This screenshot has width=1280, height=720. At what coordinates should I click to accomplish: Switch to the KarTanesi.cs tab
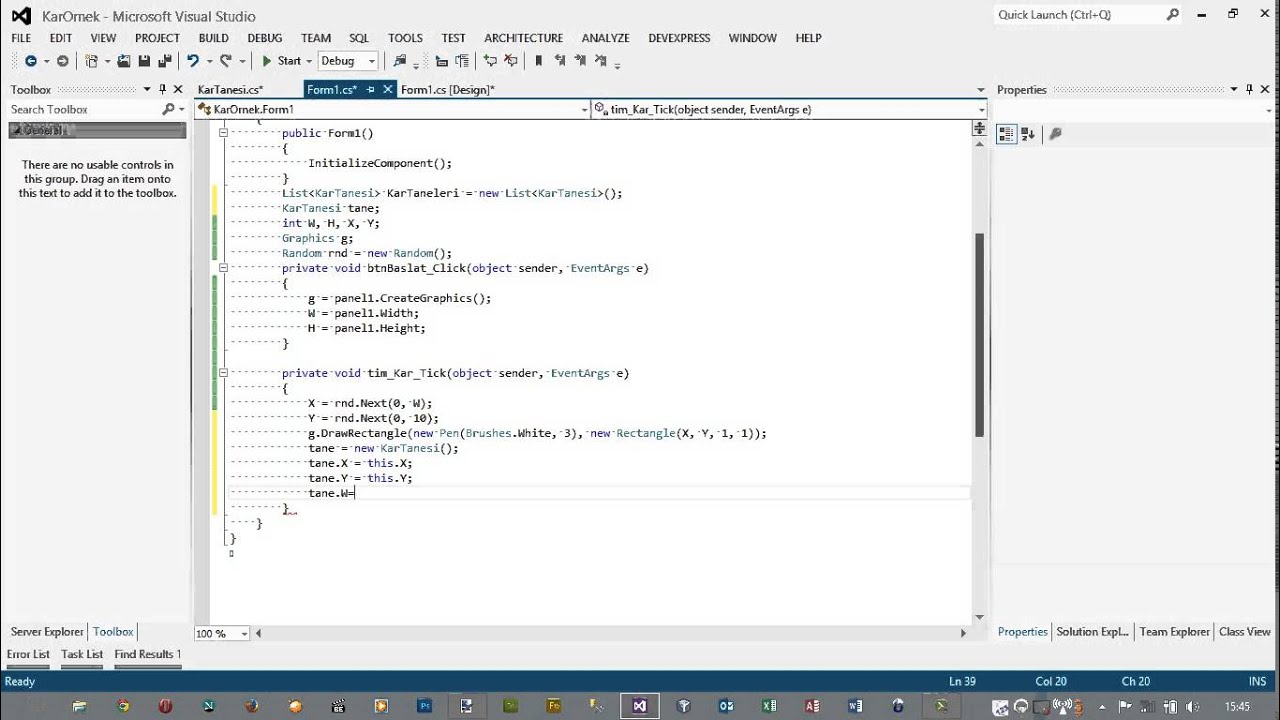click(230, 90)
